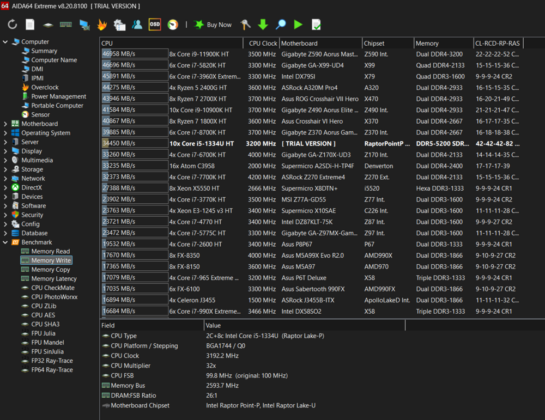Screen dimensions: 545x420
Task: Expand the Storage tree node
Action: tap(5, 169)
